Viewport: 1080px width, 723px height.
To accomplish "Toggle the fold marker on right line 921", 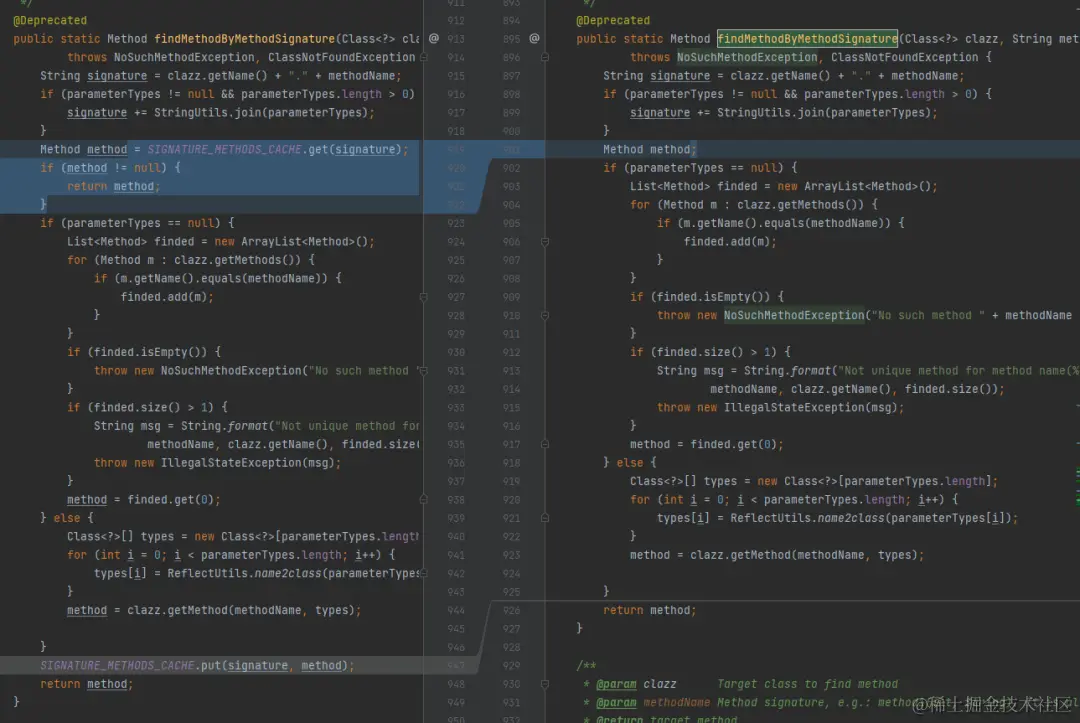I will pos(545,518).
